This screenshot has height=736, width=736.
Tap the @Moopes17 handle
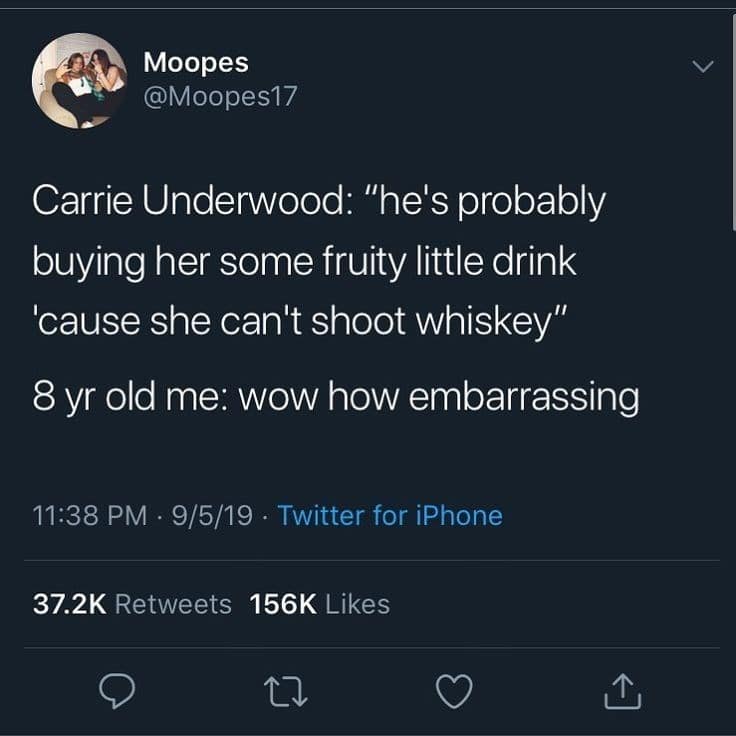point(220,96)
